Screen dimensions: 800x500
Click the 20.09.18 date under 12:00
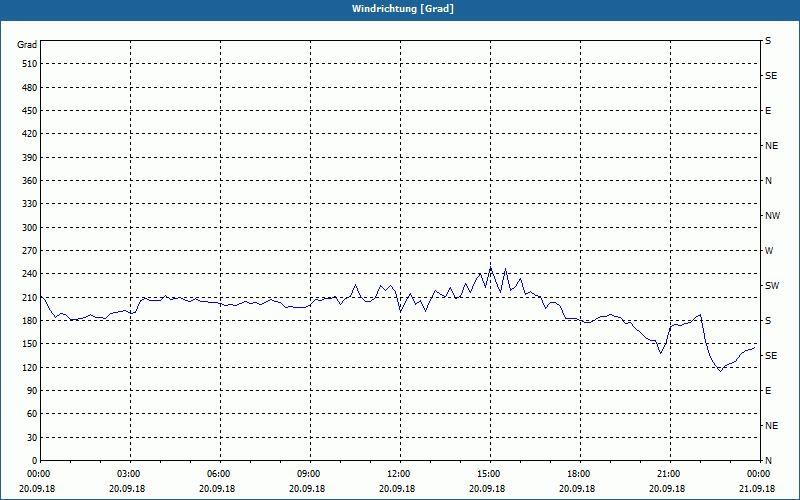point(397,488)
